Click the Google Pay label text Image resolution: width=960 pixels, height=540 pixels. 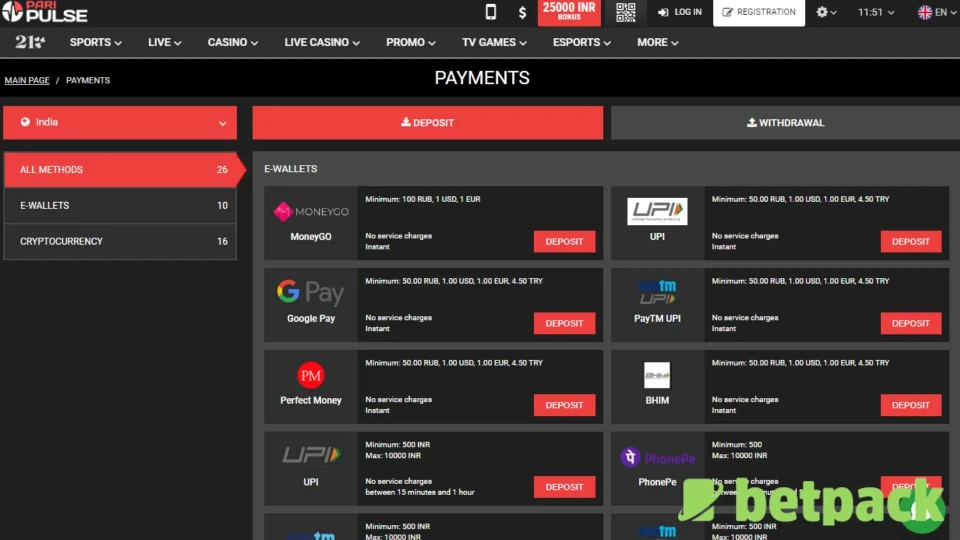point(310,318)
